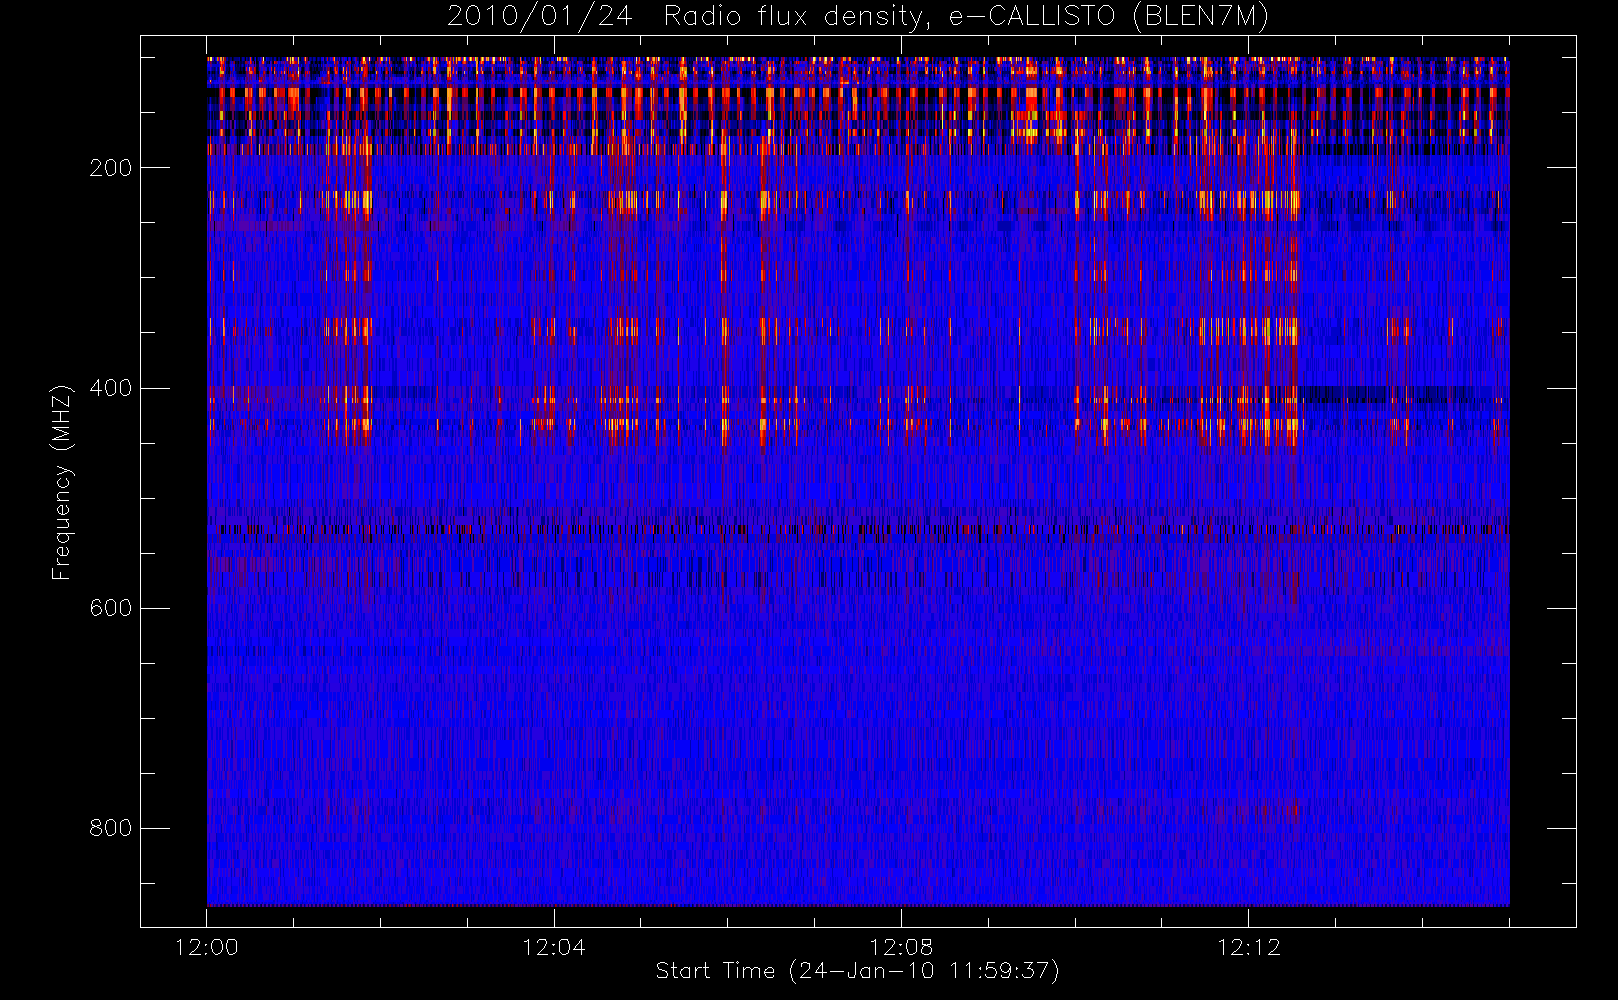The image size is (1618, 1000).
Task: Click the '12:12' time axis label
Action: click(1248, 947)
